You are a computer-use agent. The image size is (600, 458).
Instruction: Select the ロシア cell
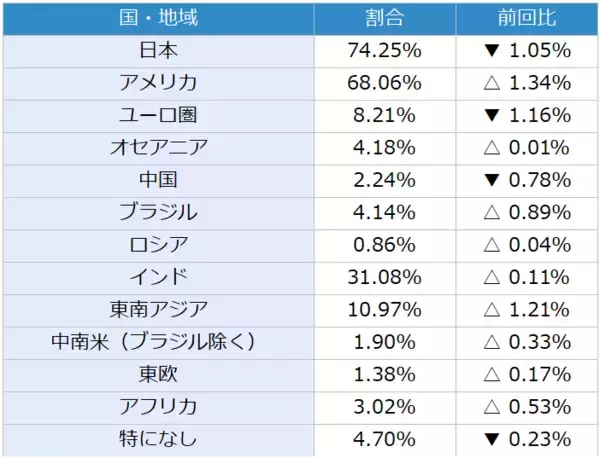pyautogui.click(x=159, y=244)
